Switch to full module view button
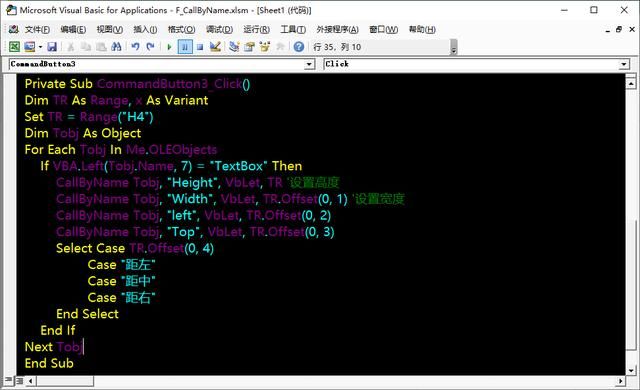640x390 pixels. [x=19, y=381]
